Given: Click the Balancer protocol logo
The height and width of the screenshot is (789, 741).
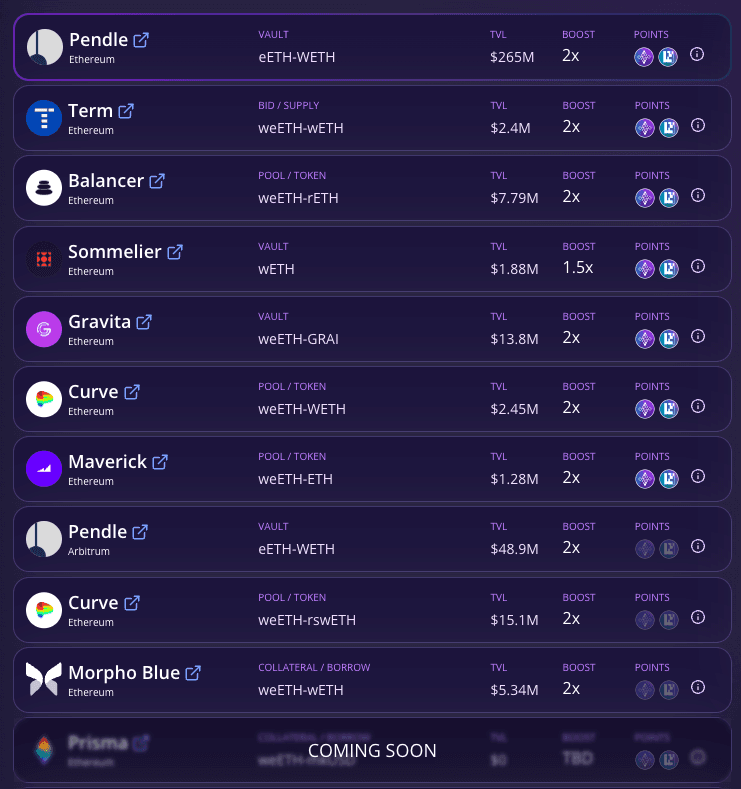Looking at the screenshot, I should [44, 188].
